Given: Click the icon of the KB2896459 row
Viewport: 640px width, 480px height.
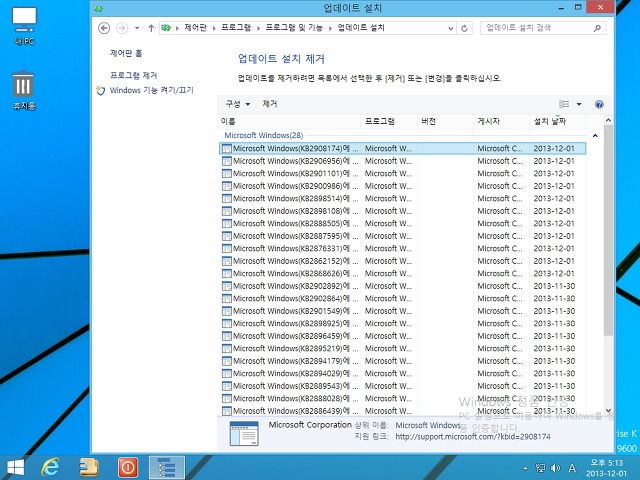Looking at the screenshot, I should [227, 336].
